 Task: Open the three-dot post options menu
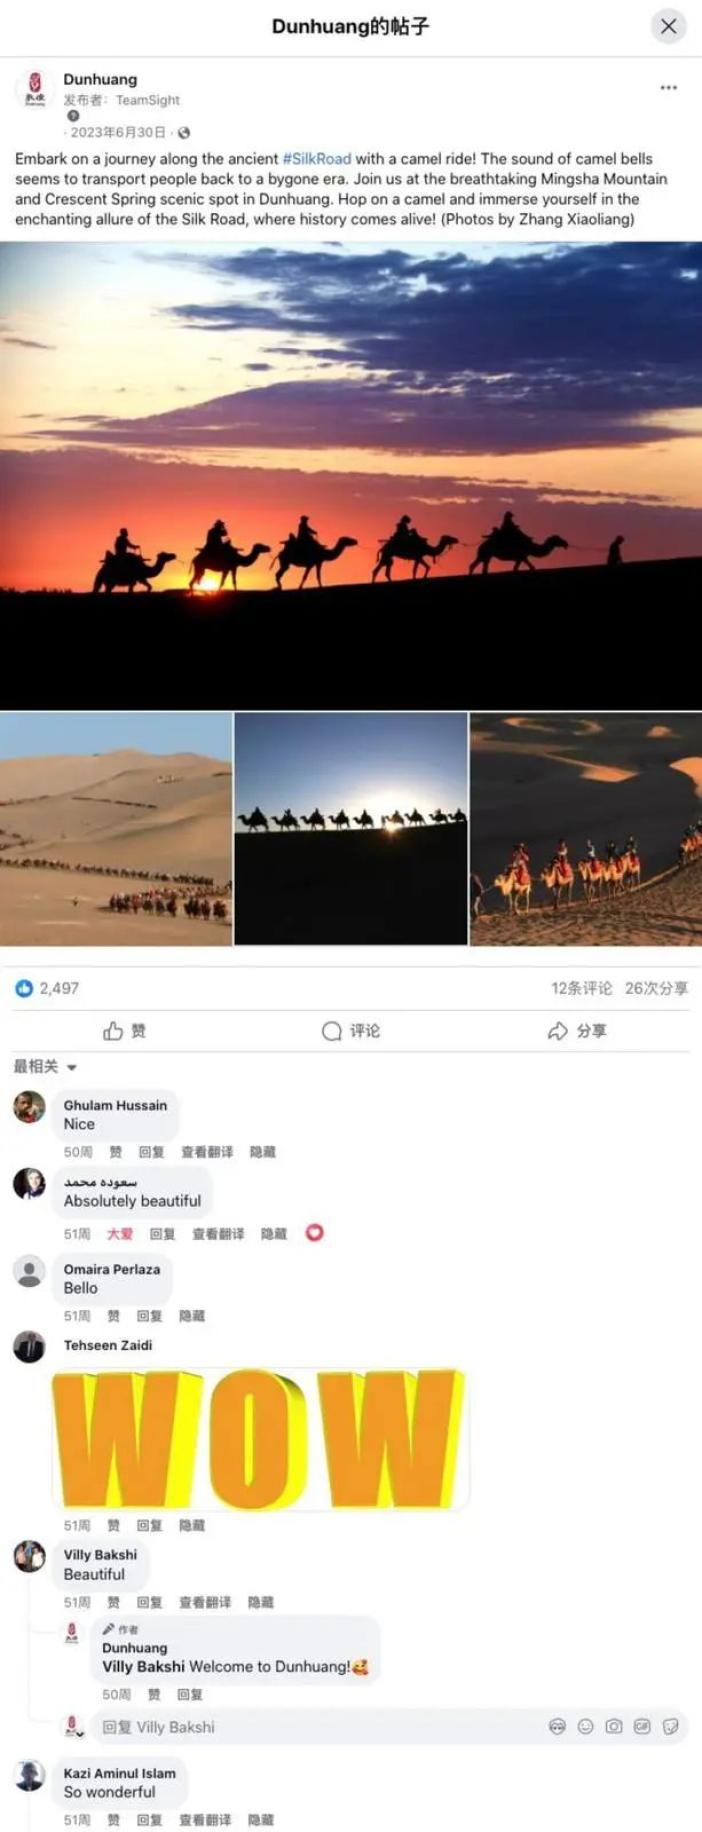668,88
